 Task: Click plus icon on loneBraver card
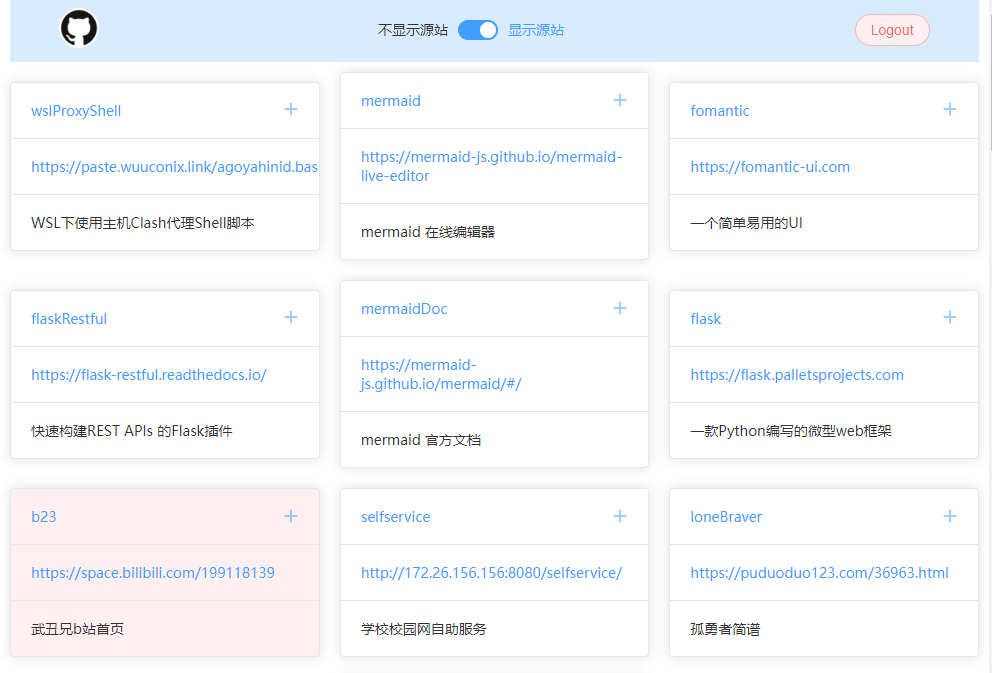click(950, 516)
